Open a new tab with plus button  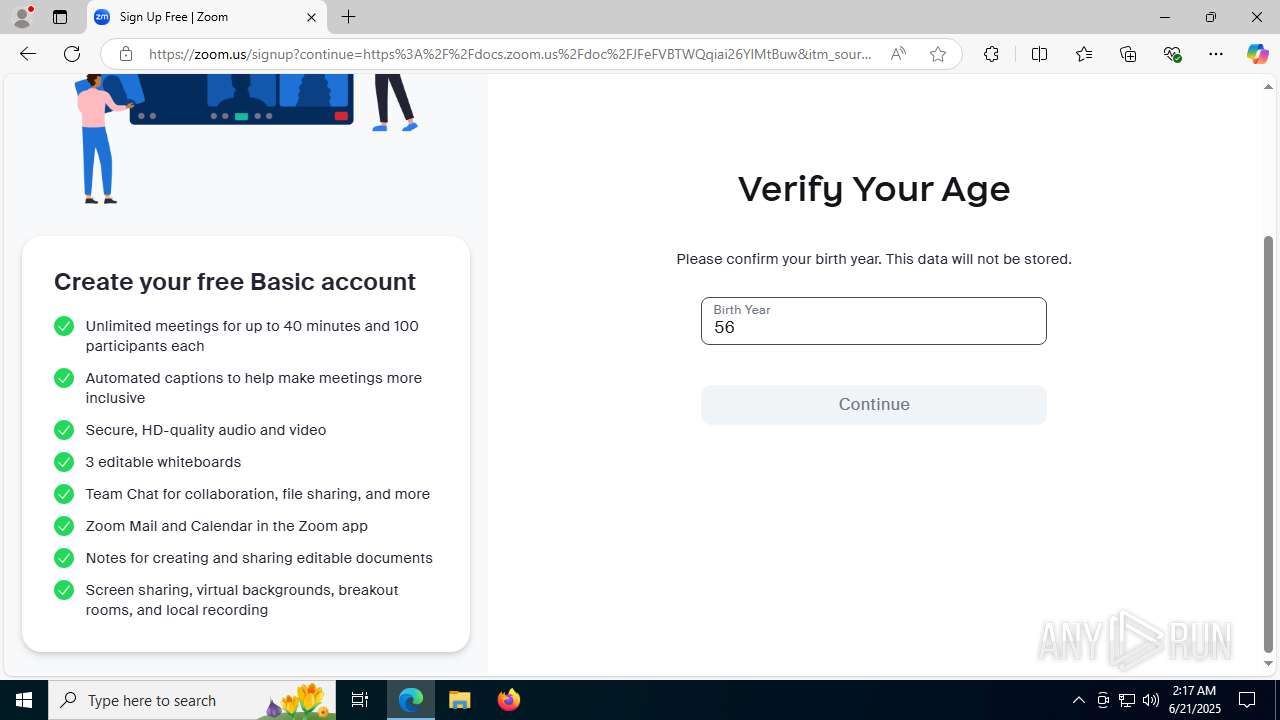click(x=348, y=17)
